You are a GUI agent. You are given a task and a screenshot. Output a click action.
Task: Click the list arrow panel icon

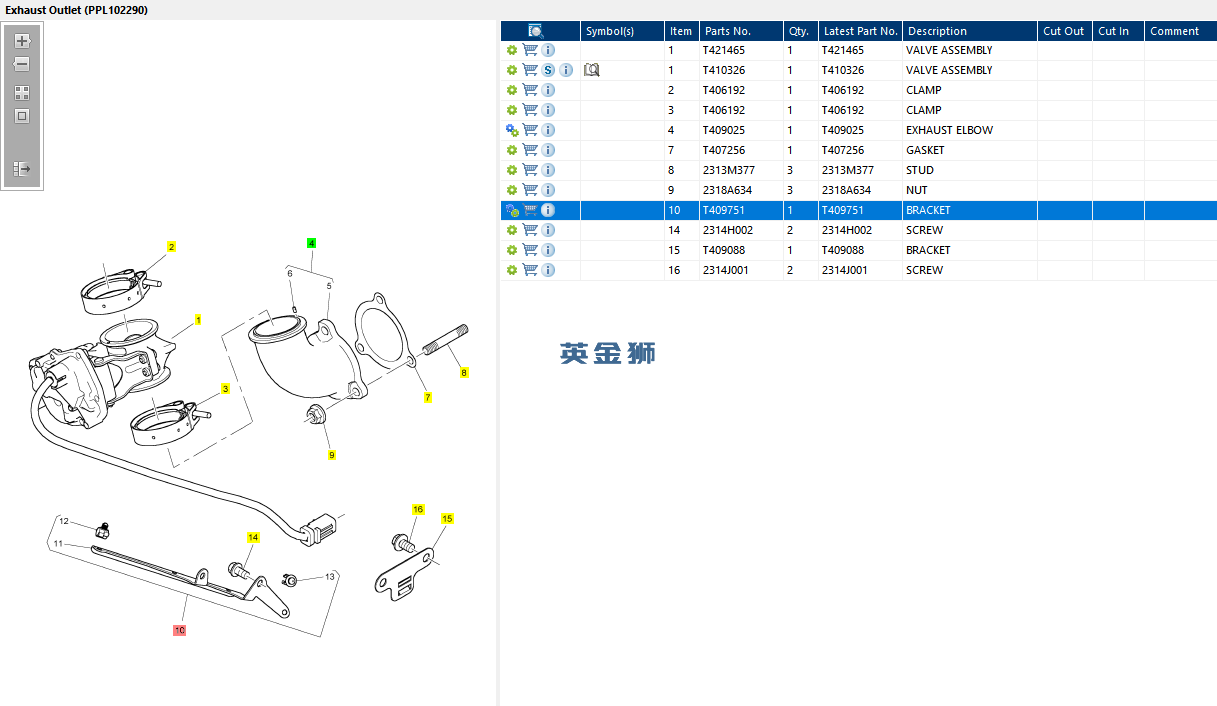click(22, 169)
